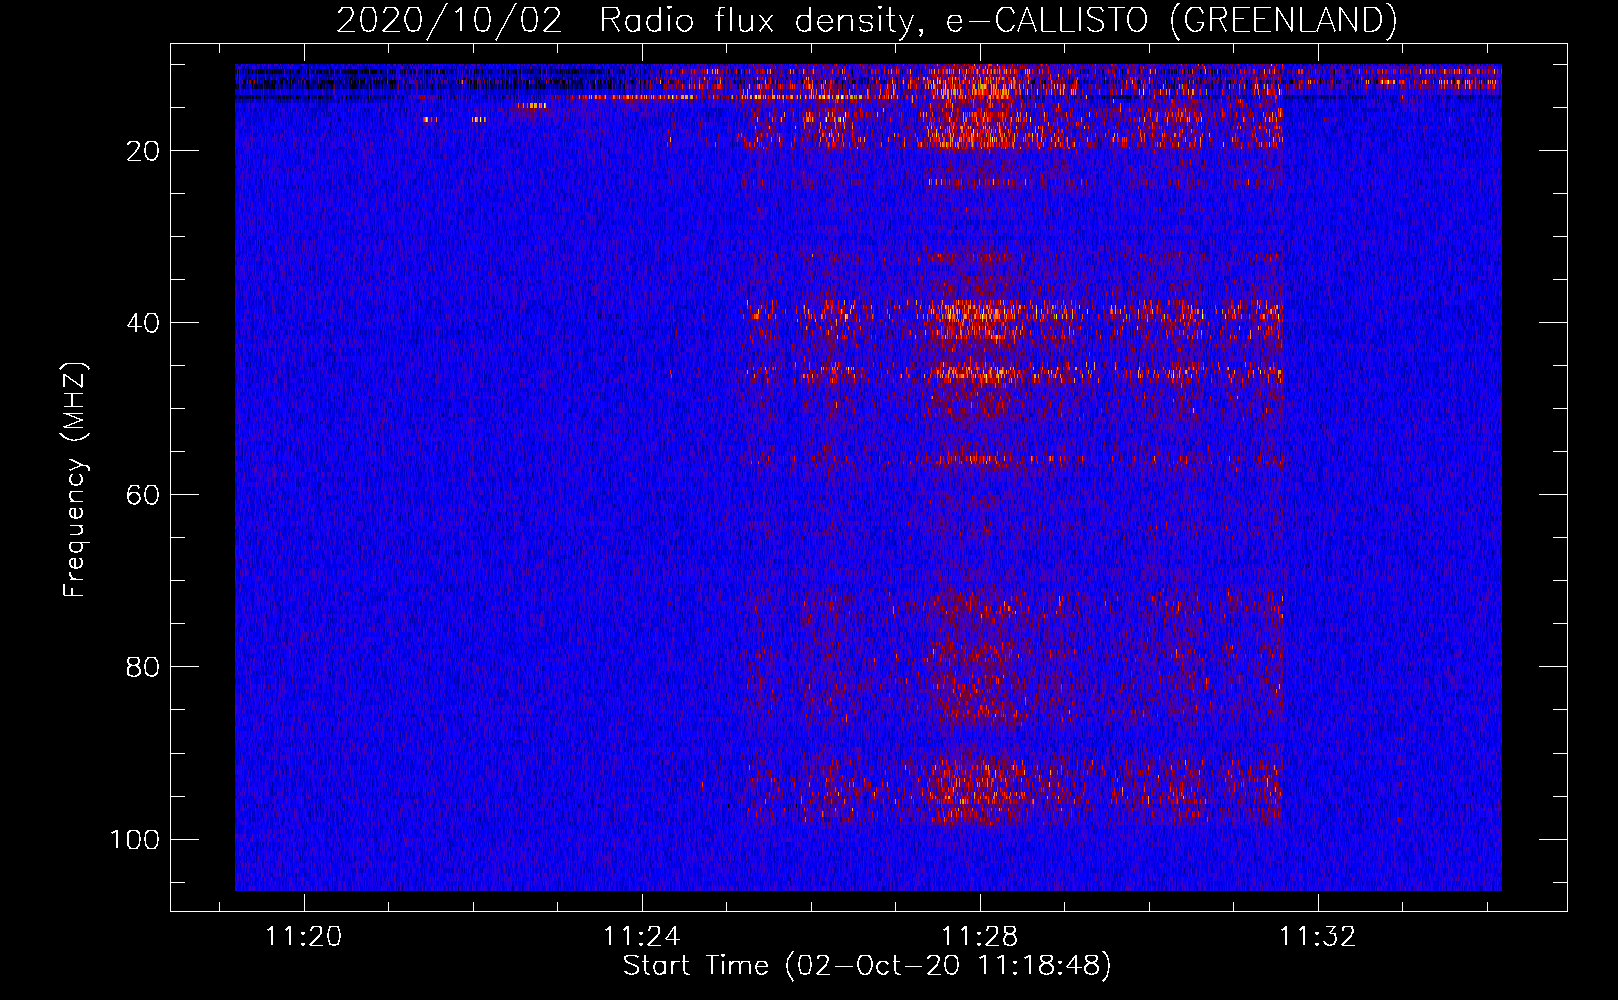The height and width of the screenshot is (1000, 1618).
Task: Click the '80' frequency tick label
Action: 143,667
